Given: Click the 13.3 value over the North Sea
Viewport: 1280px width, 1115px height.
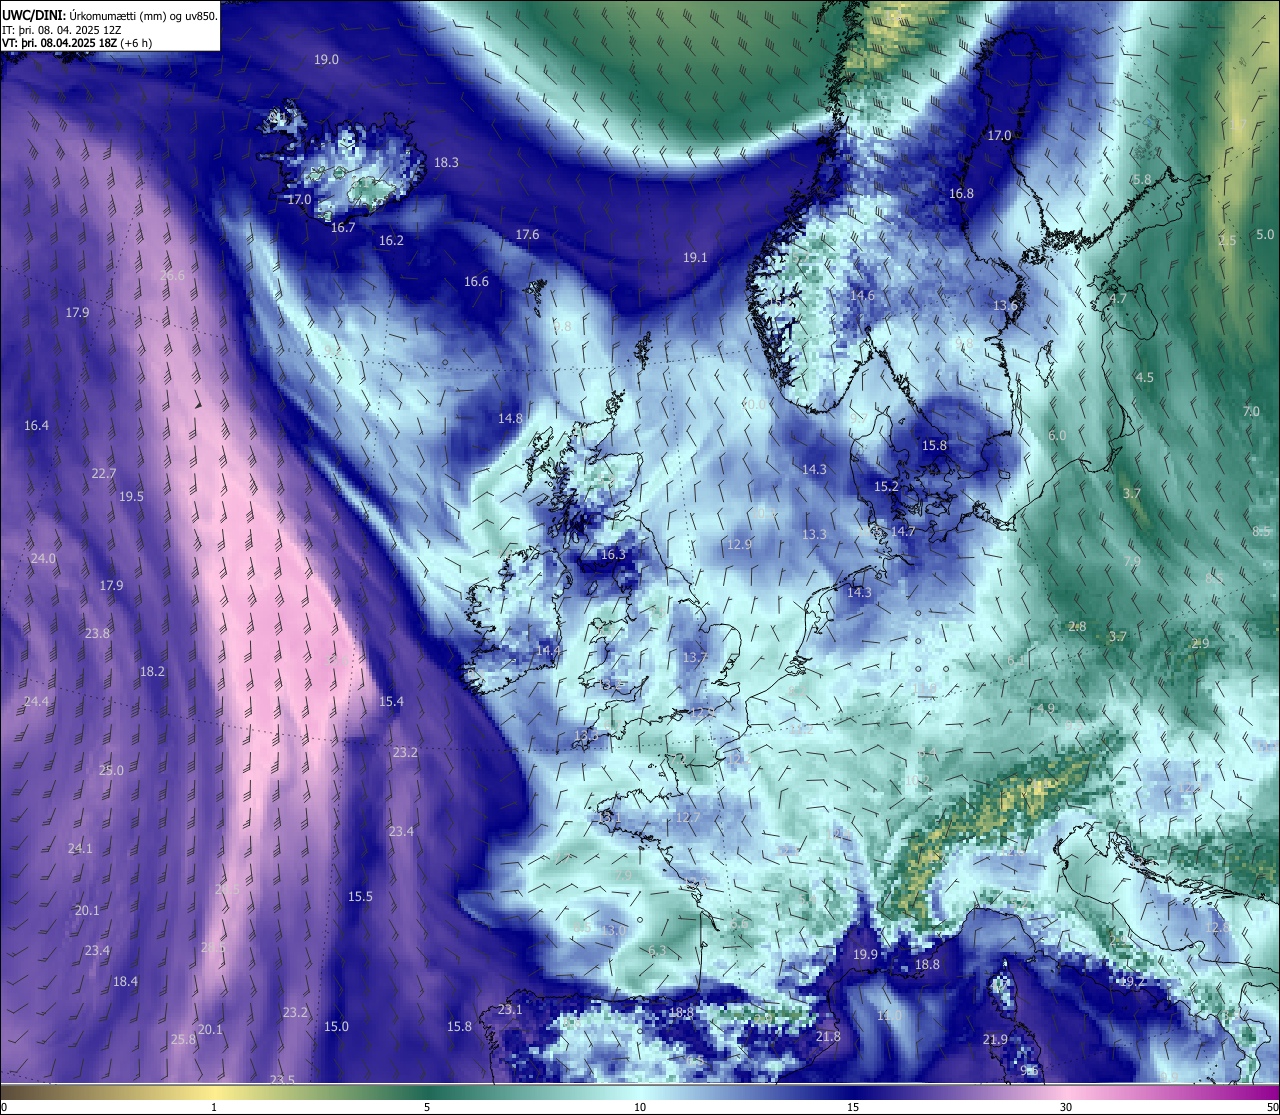Looking at the screenshot, I should pyautogui.click(x=814, y=535).
